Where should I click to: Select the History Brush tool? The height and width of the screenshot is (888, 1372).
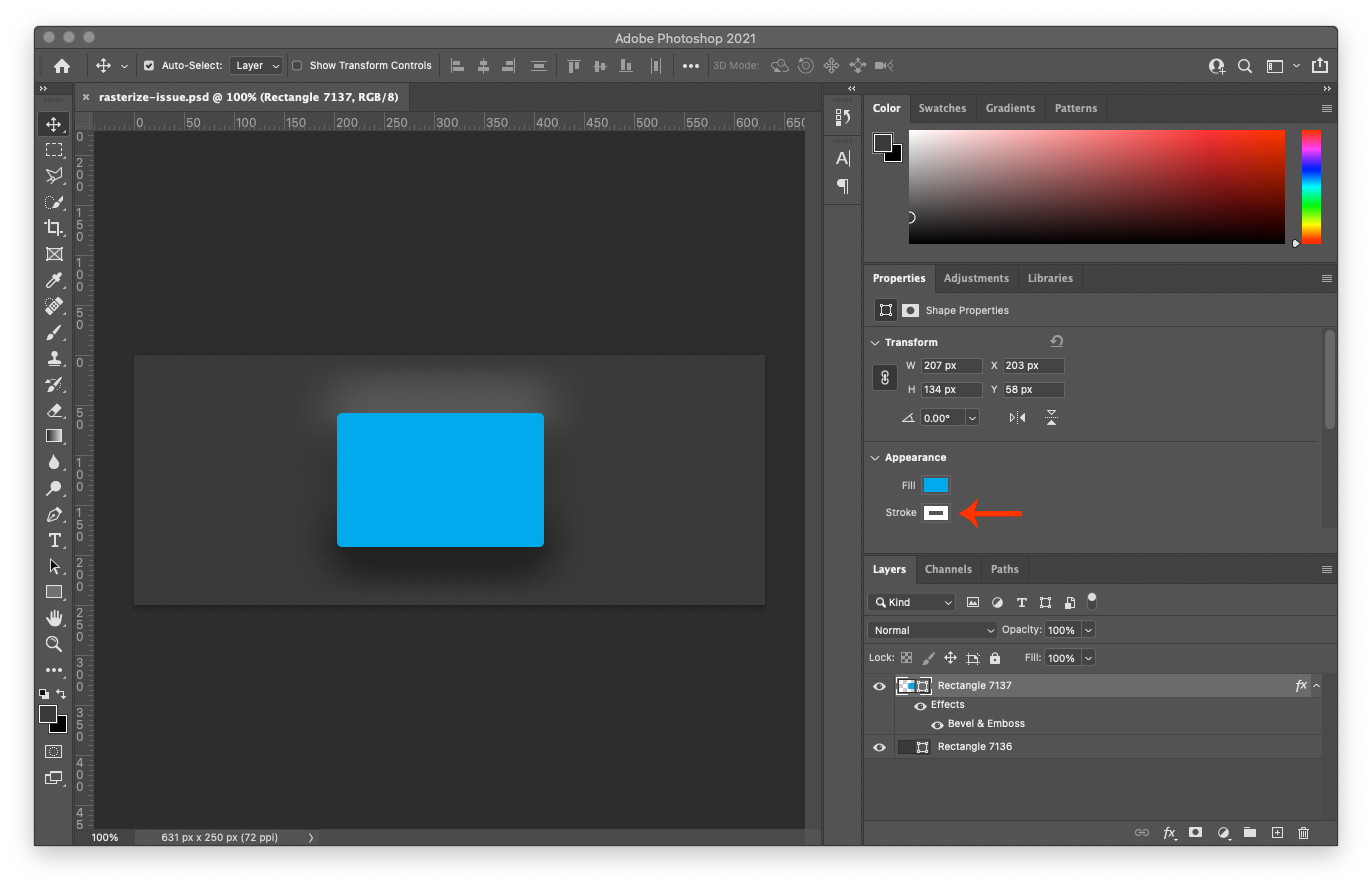(54, 384)
